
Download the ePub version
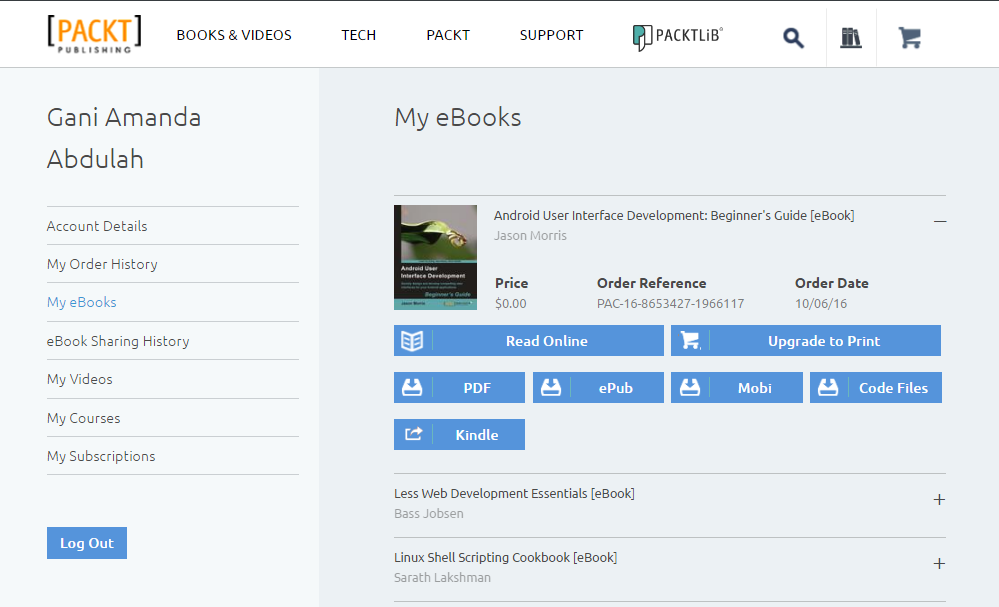click(x=598, y=387)
